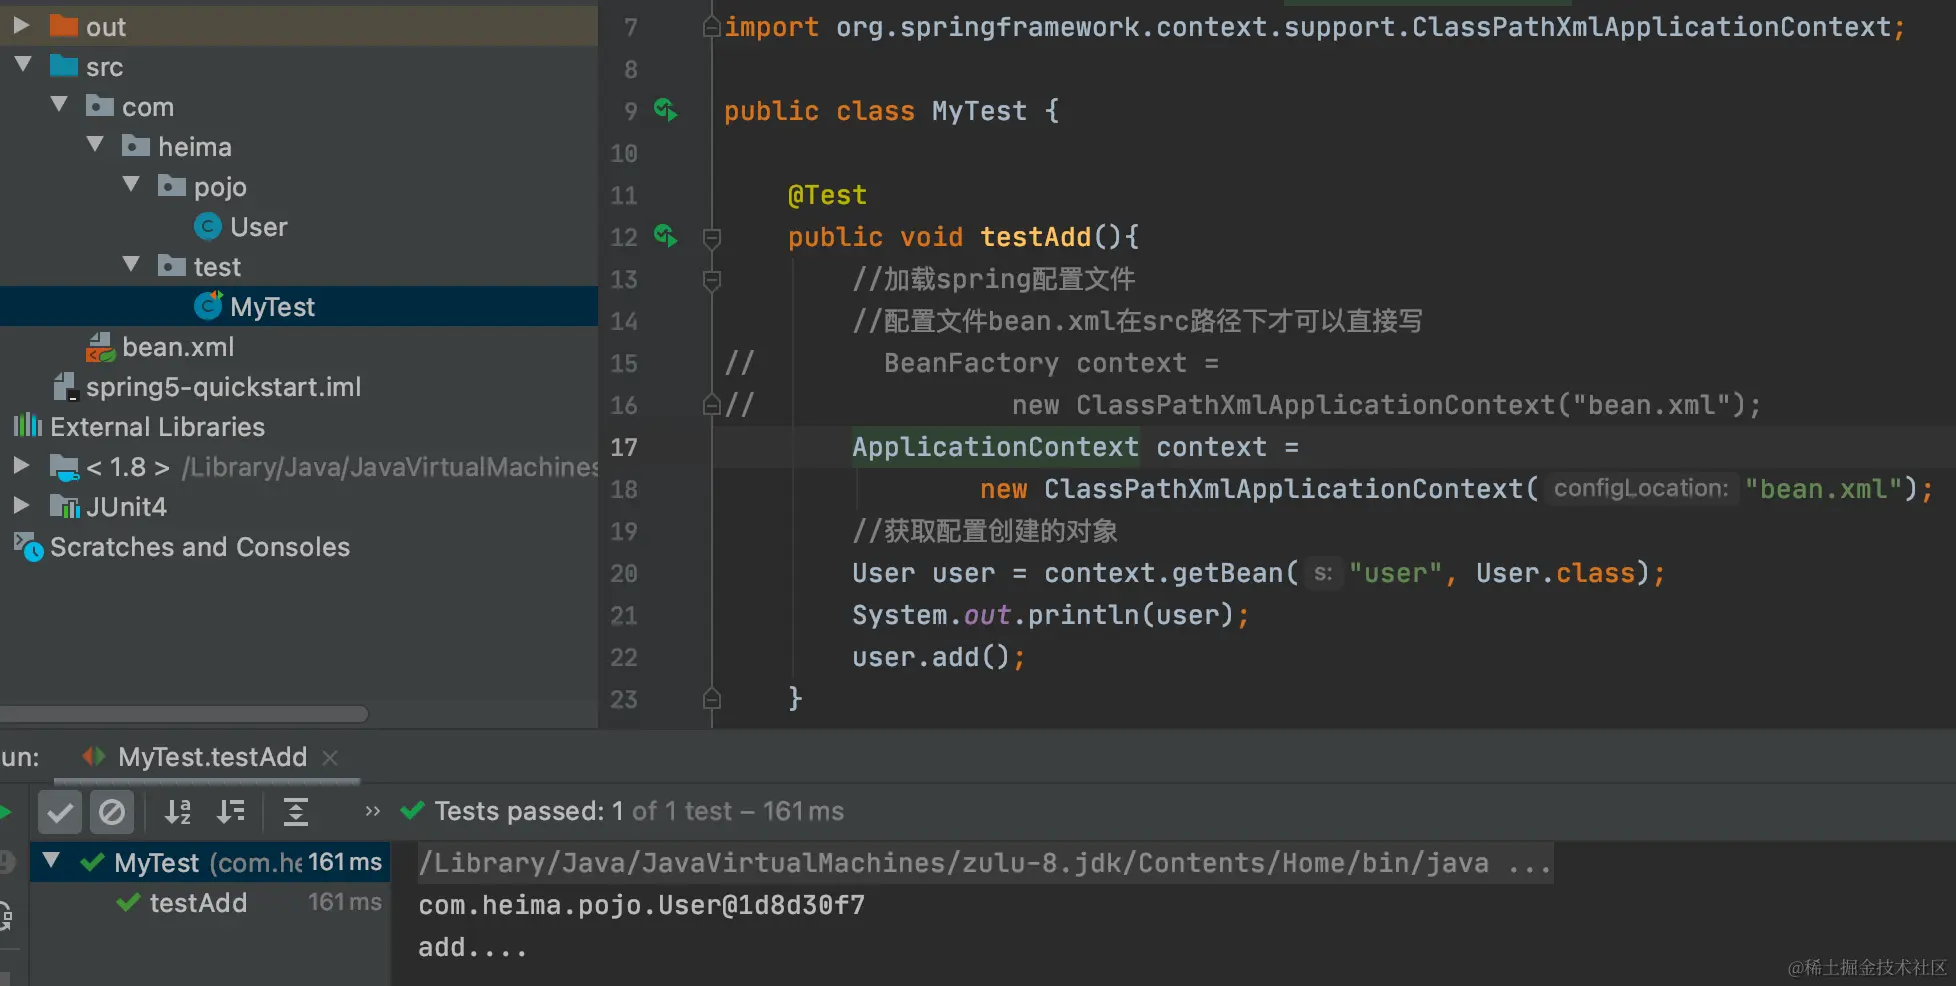Image resolution: width=1956 pixels, height=986 pixels.
Task: Click the pojo package folder icon
Action: [172, 186]
